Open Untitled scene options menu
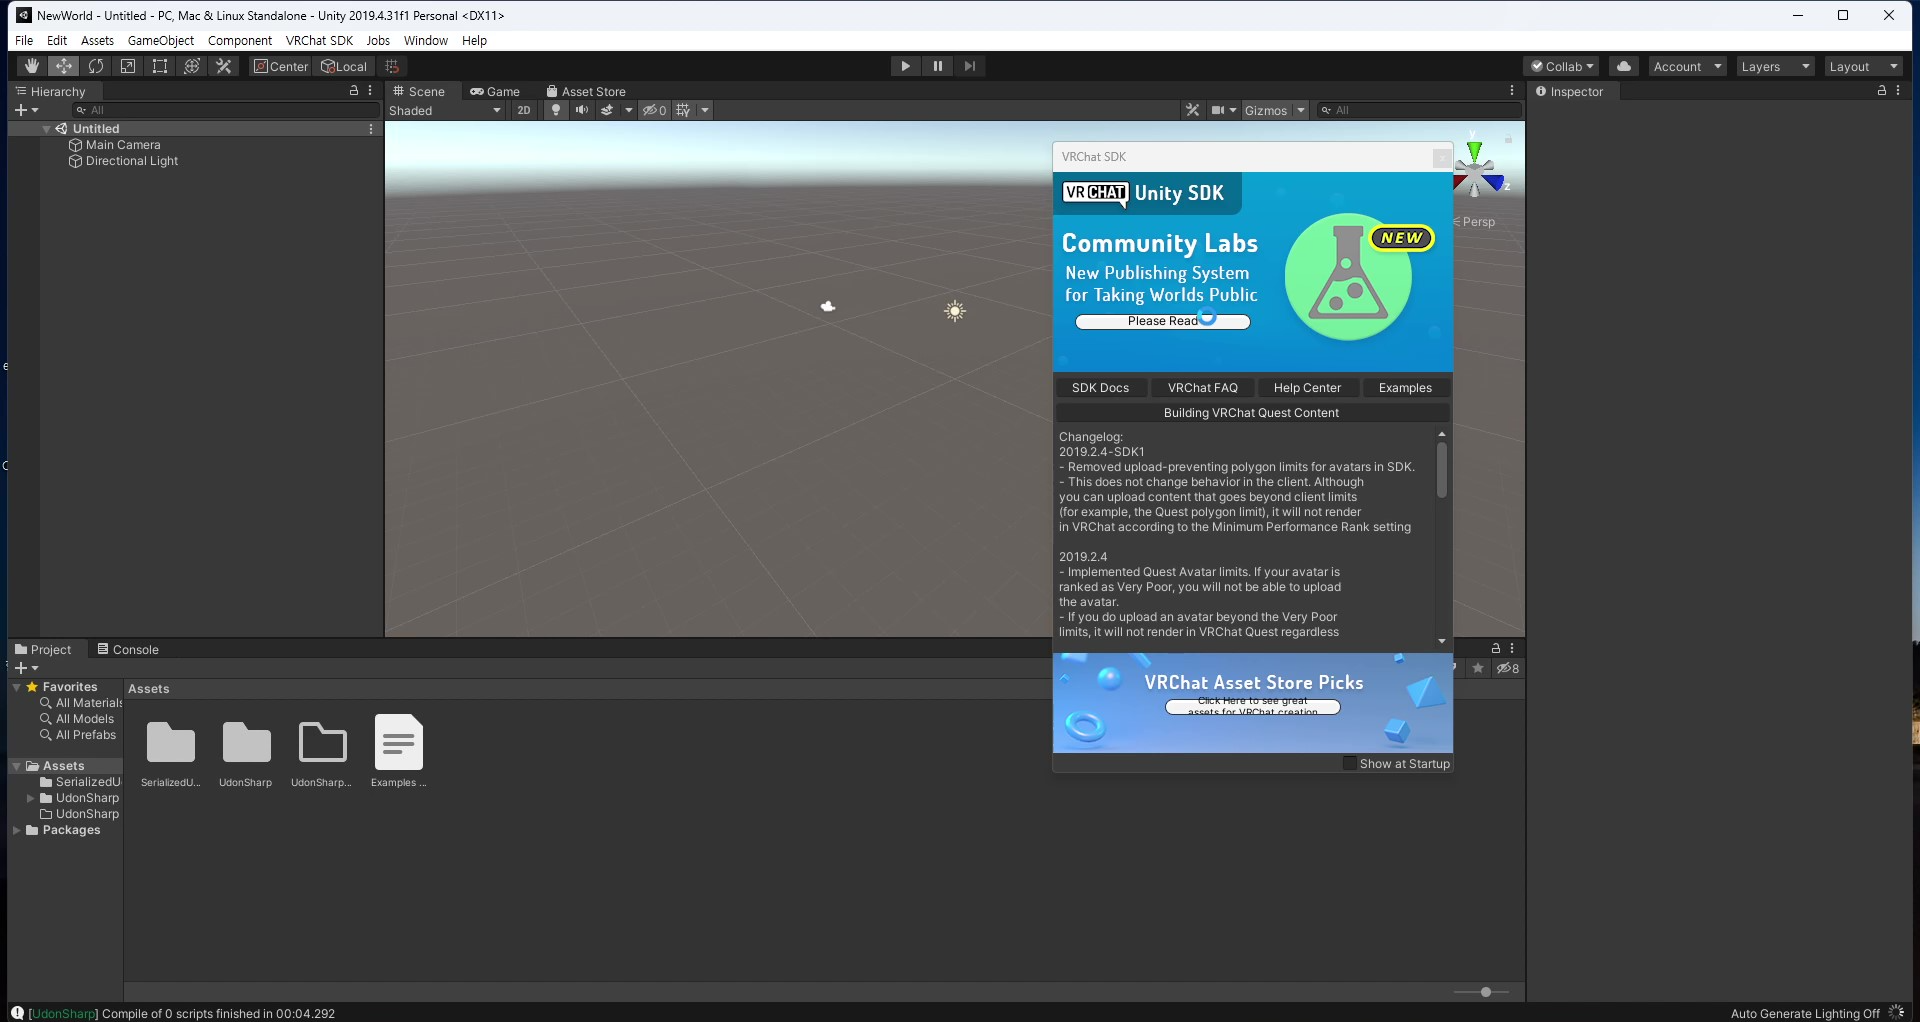Screen dimensions: 1920x1022 [371, 129]
